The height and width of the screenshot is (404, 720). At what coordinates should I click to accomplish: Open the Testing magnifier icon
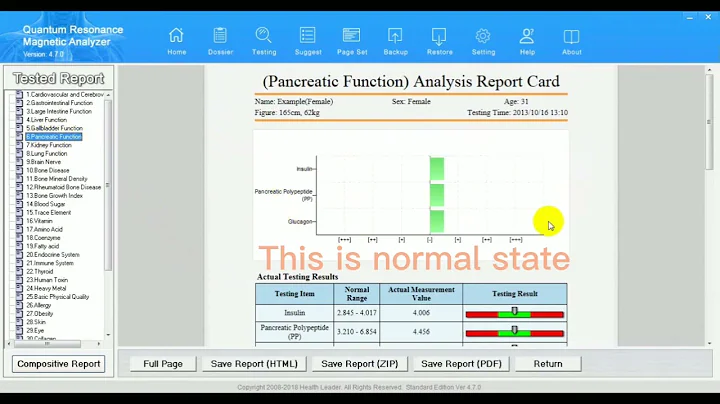tap(264, 36)
